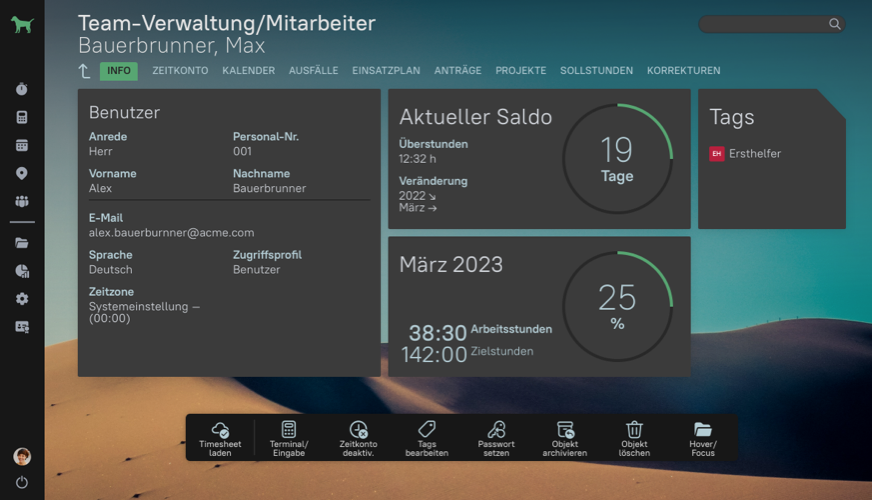This screenshot has height=500, width=872.
Task: Open the ID card sidebar icon
Action: click(x=22, y=326)
